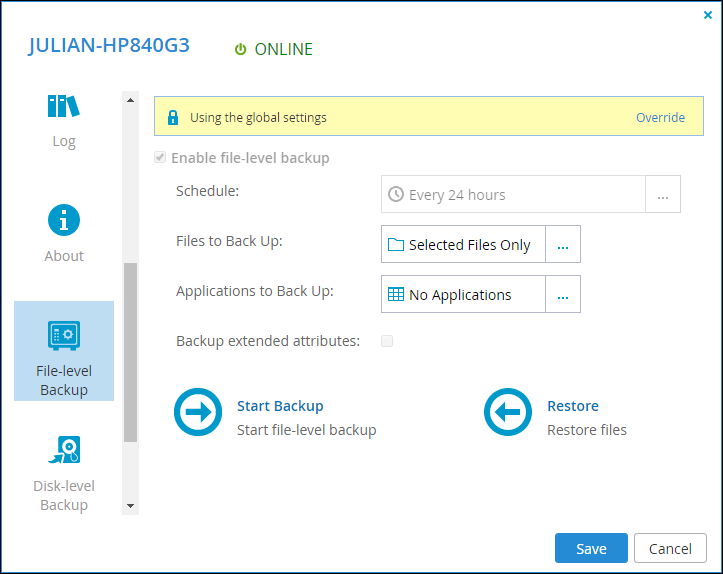723x574 pixels.
Task: Open the Log books icon
Action: pyautogui.click(x=64, y=106)
